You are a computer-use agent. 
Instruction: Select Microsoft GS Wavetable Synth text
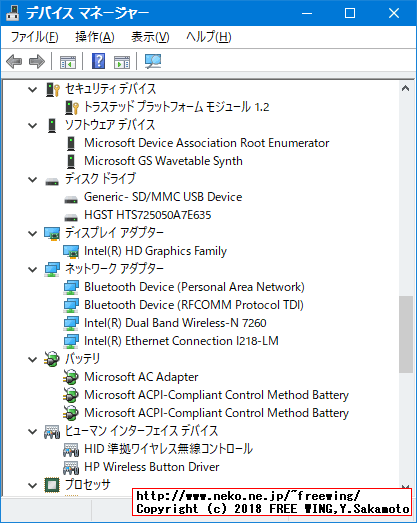tap(163, 161)
